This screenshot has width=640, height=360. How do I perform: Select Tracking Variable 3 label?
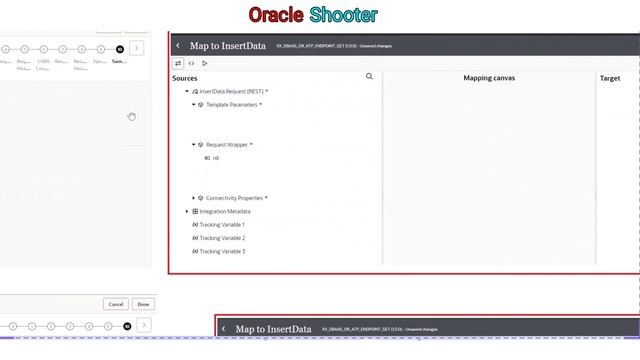click(222, 251)
